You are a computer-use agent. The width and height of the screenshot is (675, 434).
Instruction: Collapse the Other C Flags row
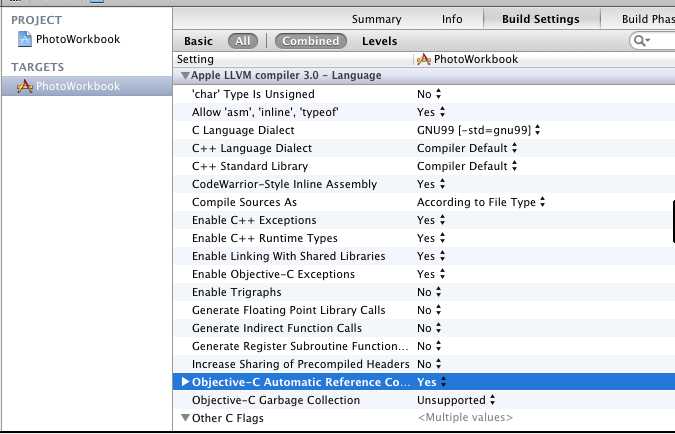pyautogui.click(x=185, y=418)
